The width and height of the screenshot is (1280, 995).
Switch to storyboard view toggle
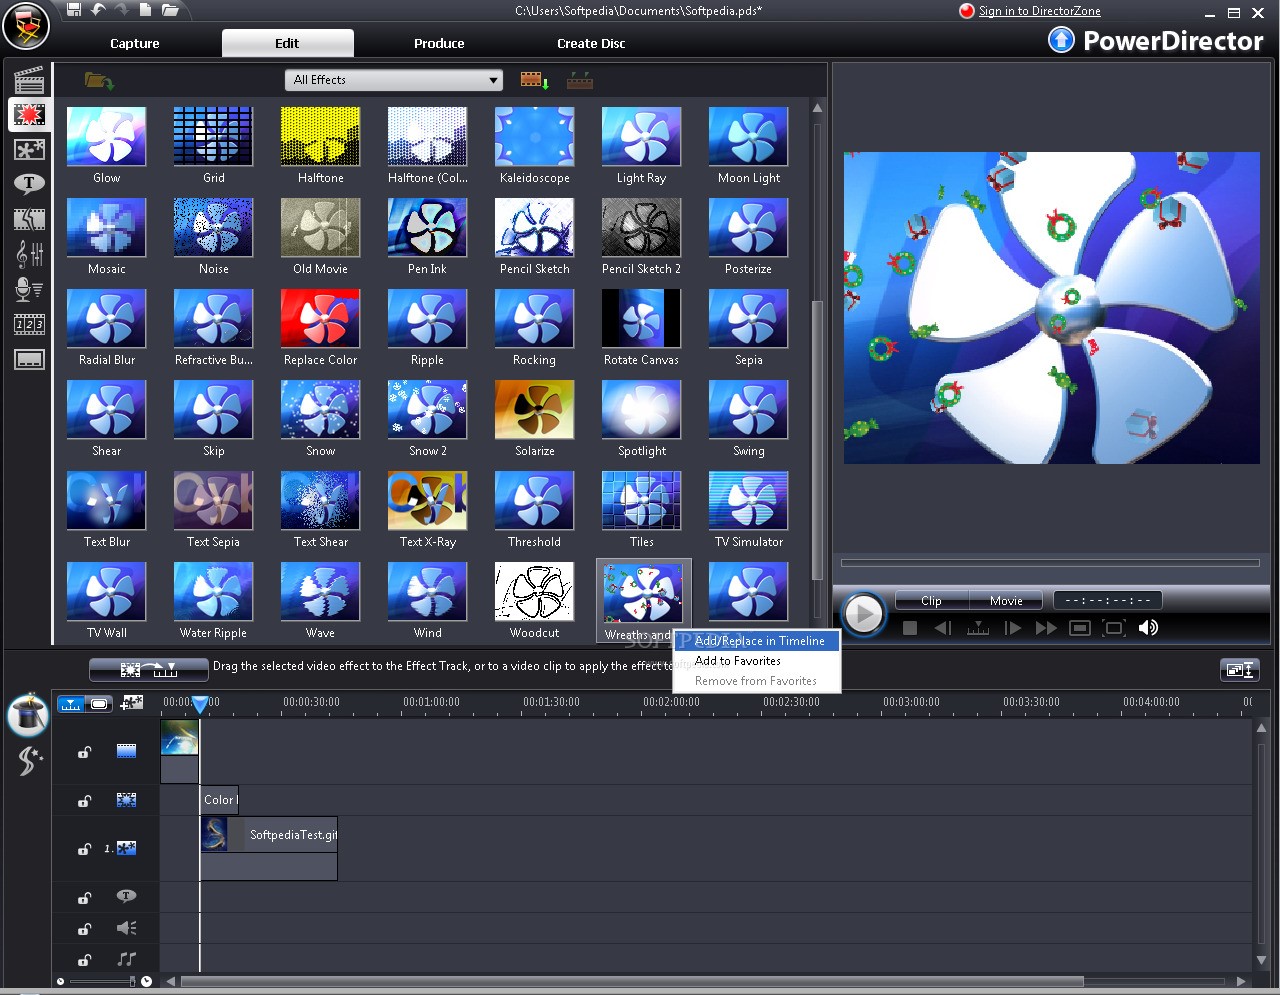[99, 704]
